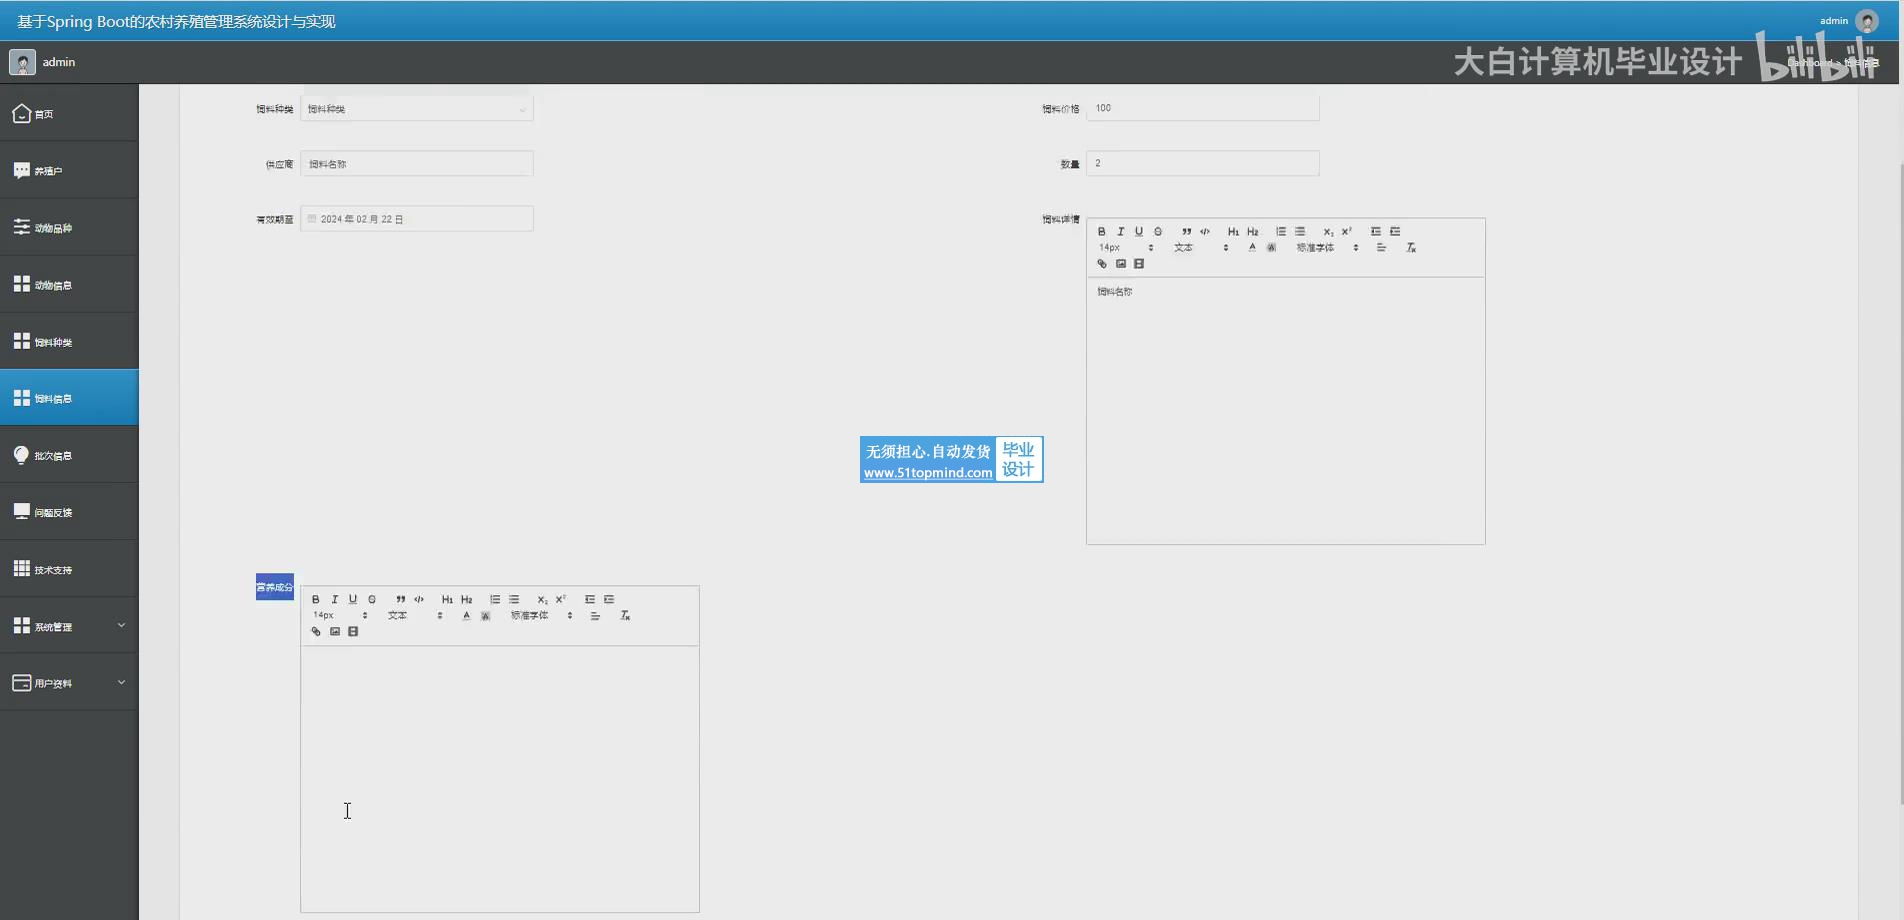Expand the 系统管理 sidebar menu
Viewport: 1904px width, 920px height.
tap(69, 626)
